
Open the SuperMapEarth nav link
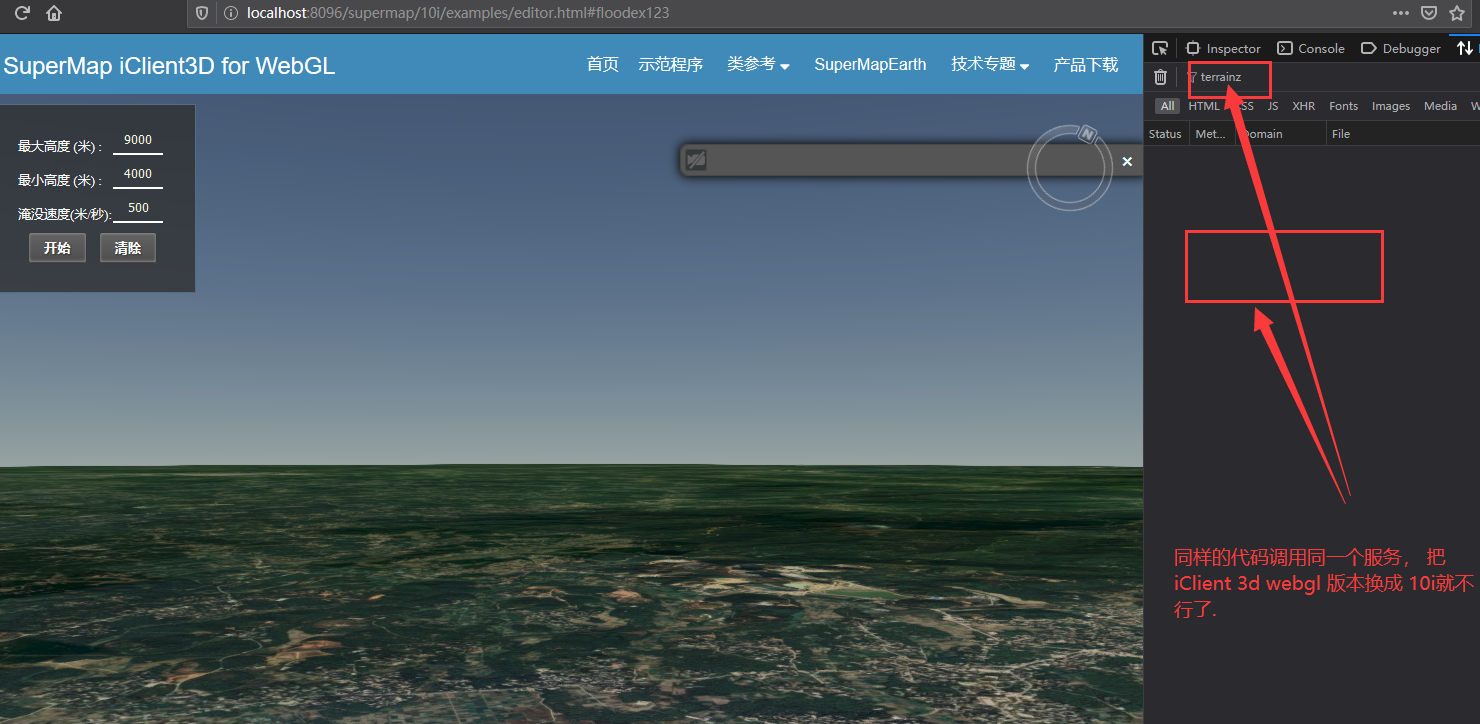[x=870, y=64]
